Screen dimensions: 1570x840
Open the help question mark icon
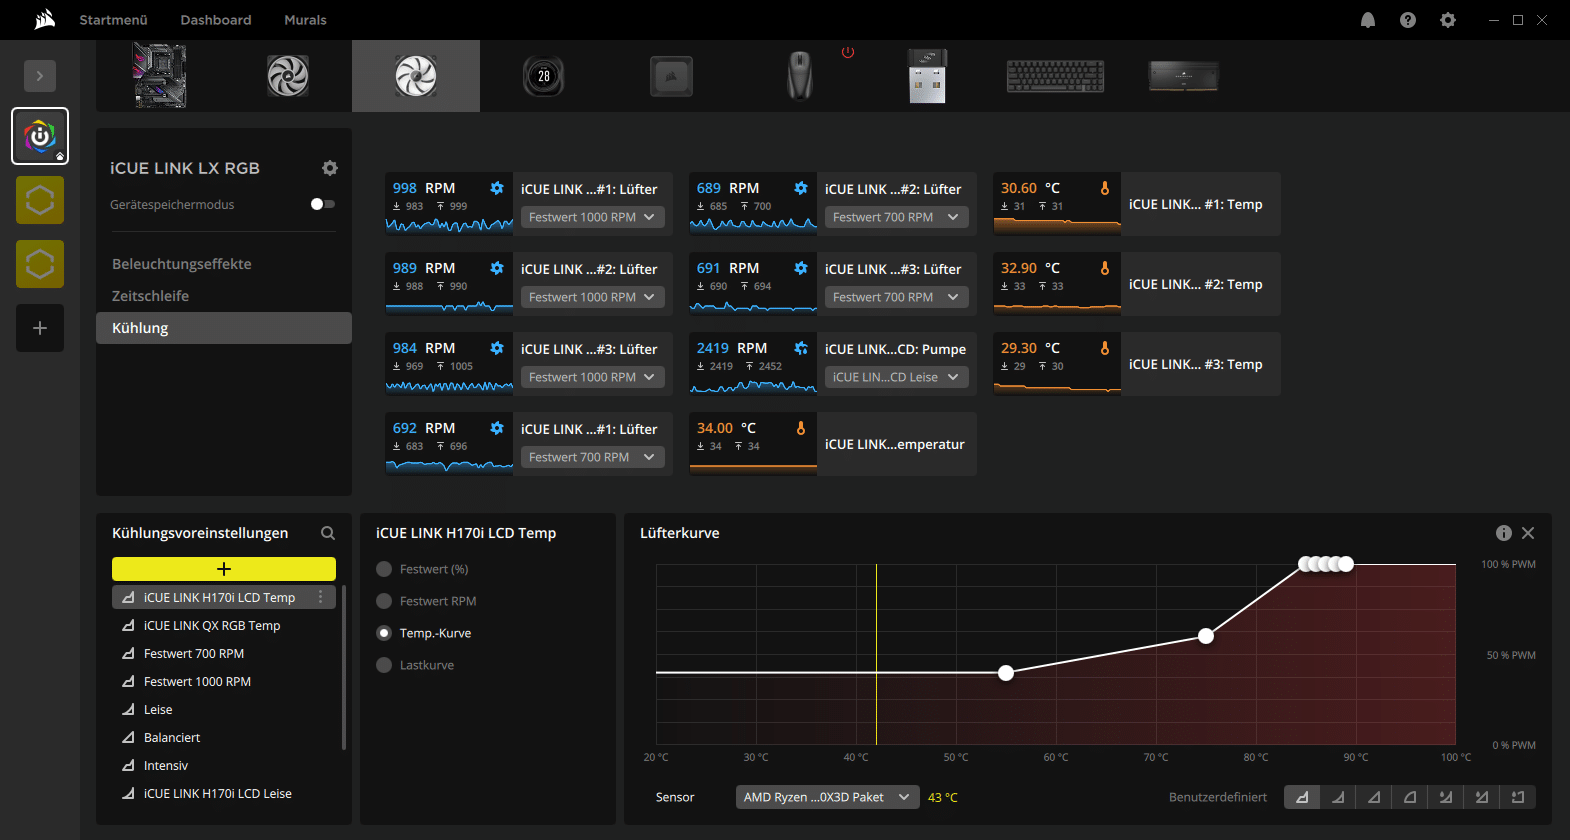1408,20
